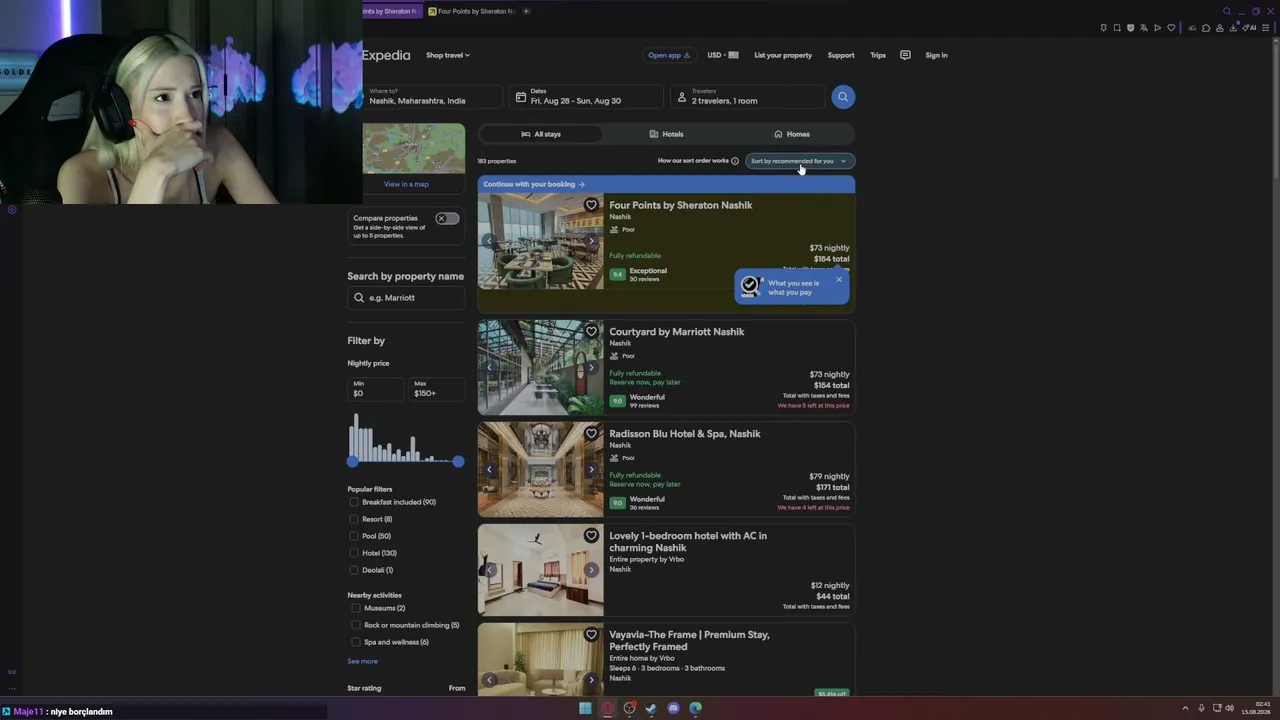Image resolution: width=1280 pixels, height=720 pixels.
Task: Enable Spa and wellness checkbox
Action: [x=355, y=642]
